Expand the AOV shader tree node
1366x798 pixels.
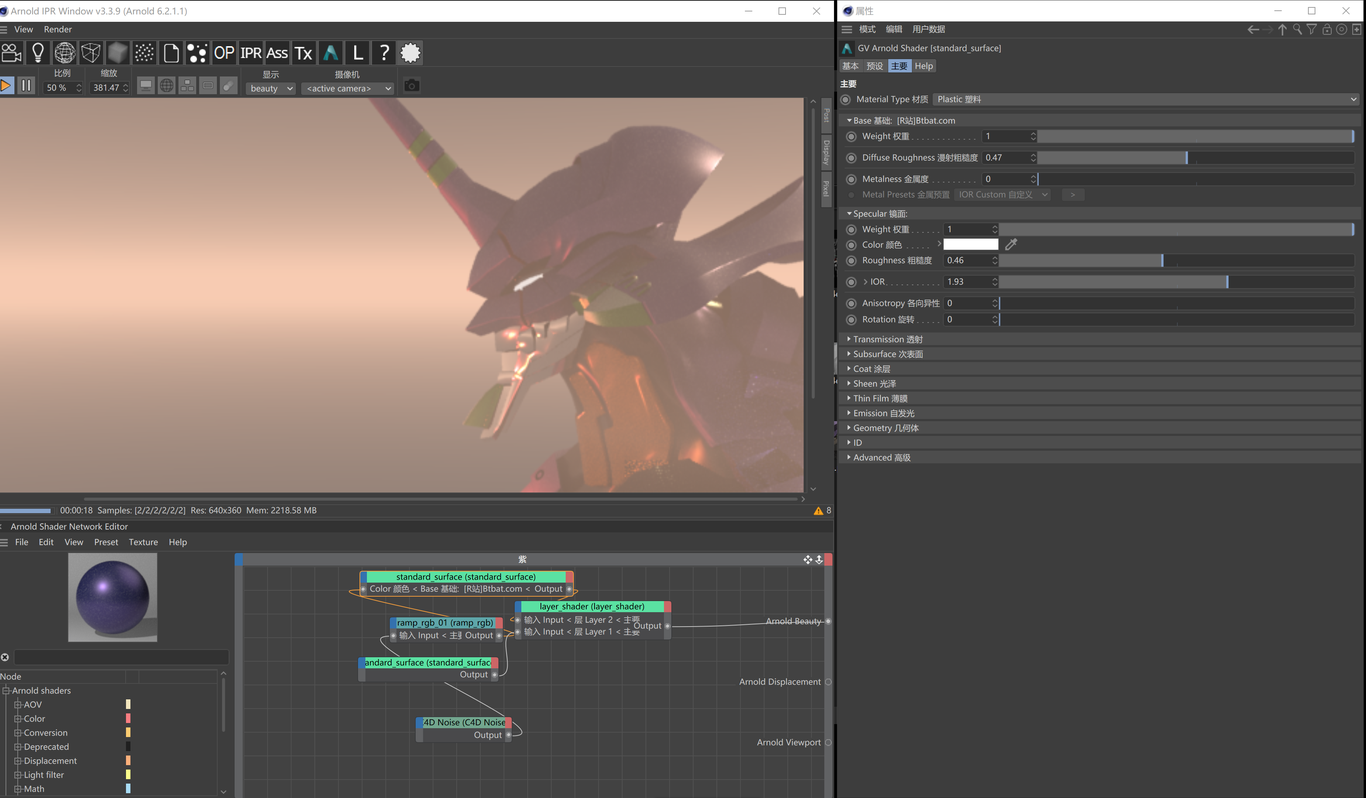coord(17,705)
